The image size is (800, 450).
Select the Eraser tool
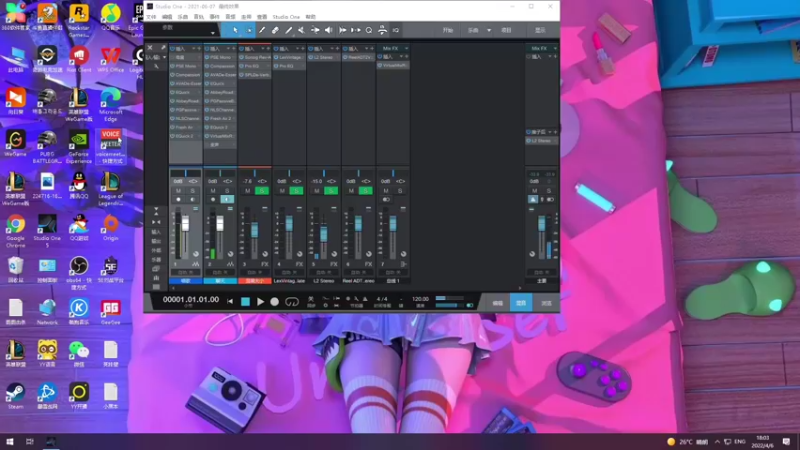coord(275,30)
